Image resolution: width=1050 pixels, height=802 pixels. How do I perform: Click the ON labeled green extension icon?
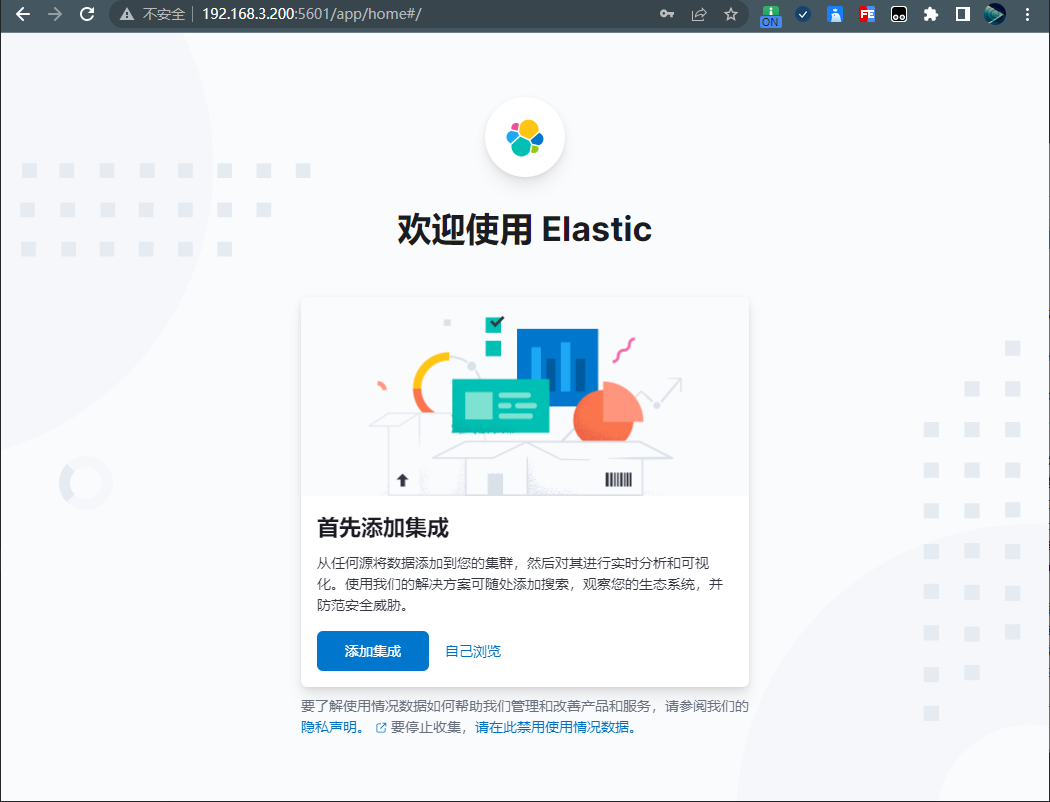770,15
